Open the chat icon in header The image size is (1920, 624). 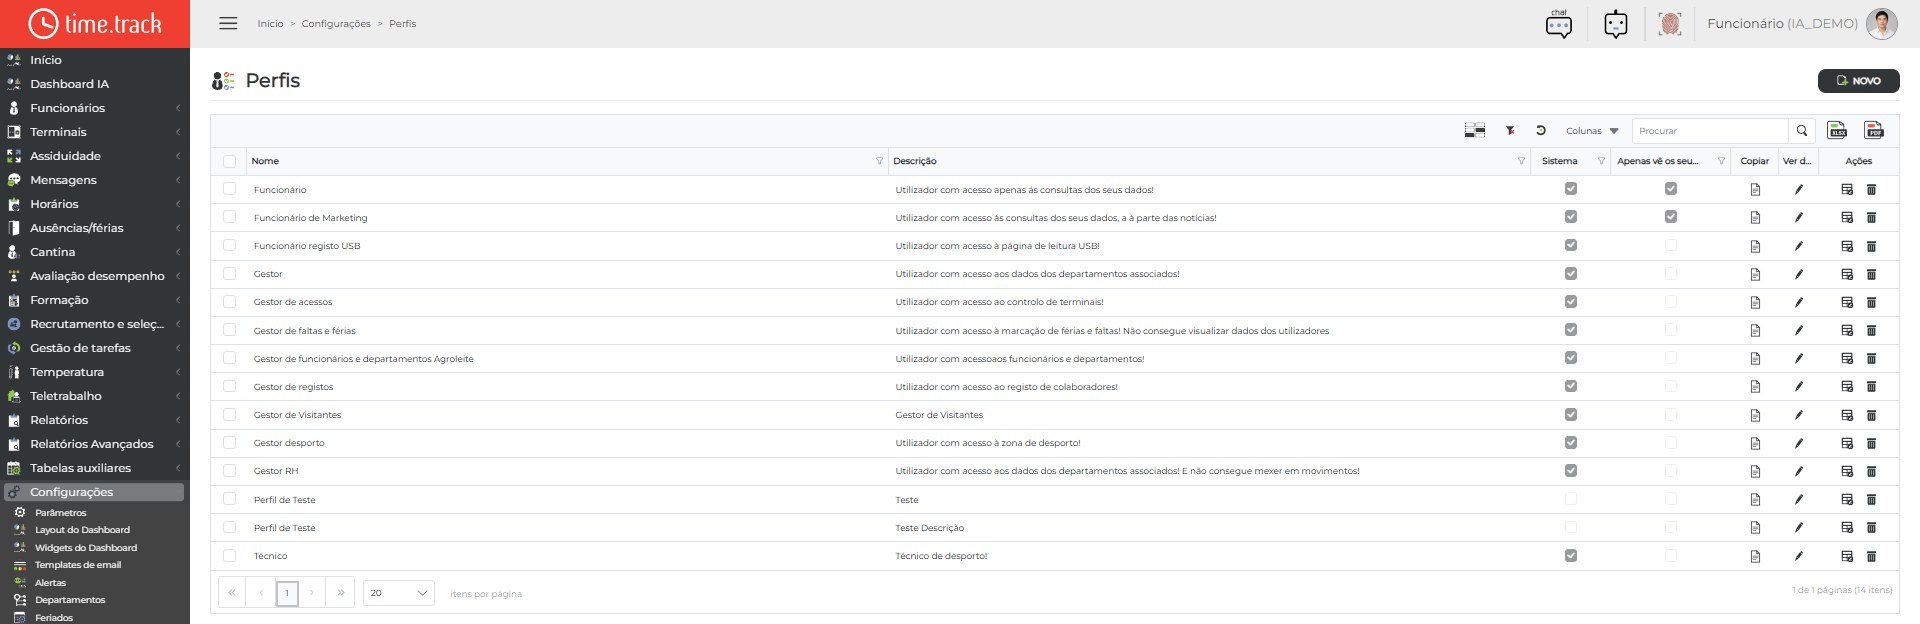1559,24
